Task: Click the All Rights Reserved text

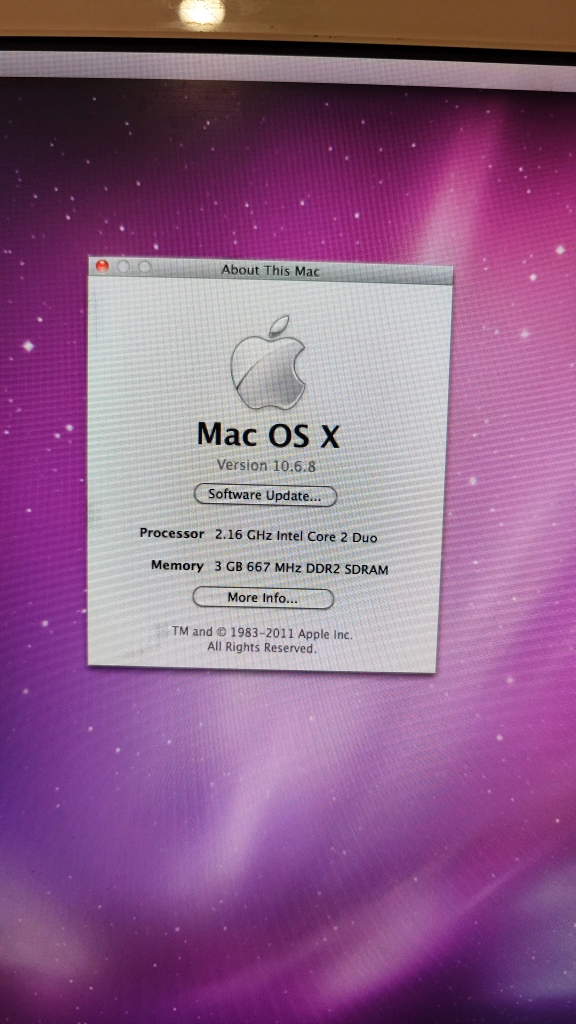Action: click(262, 648)
